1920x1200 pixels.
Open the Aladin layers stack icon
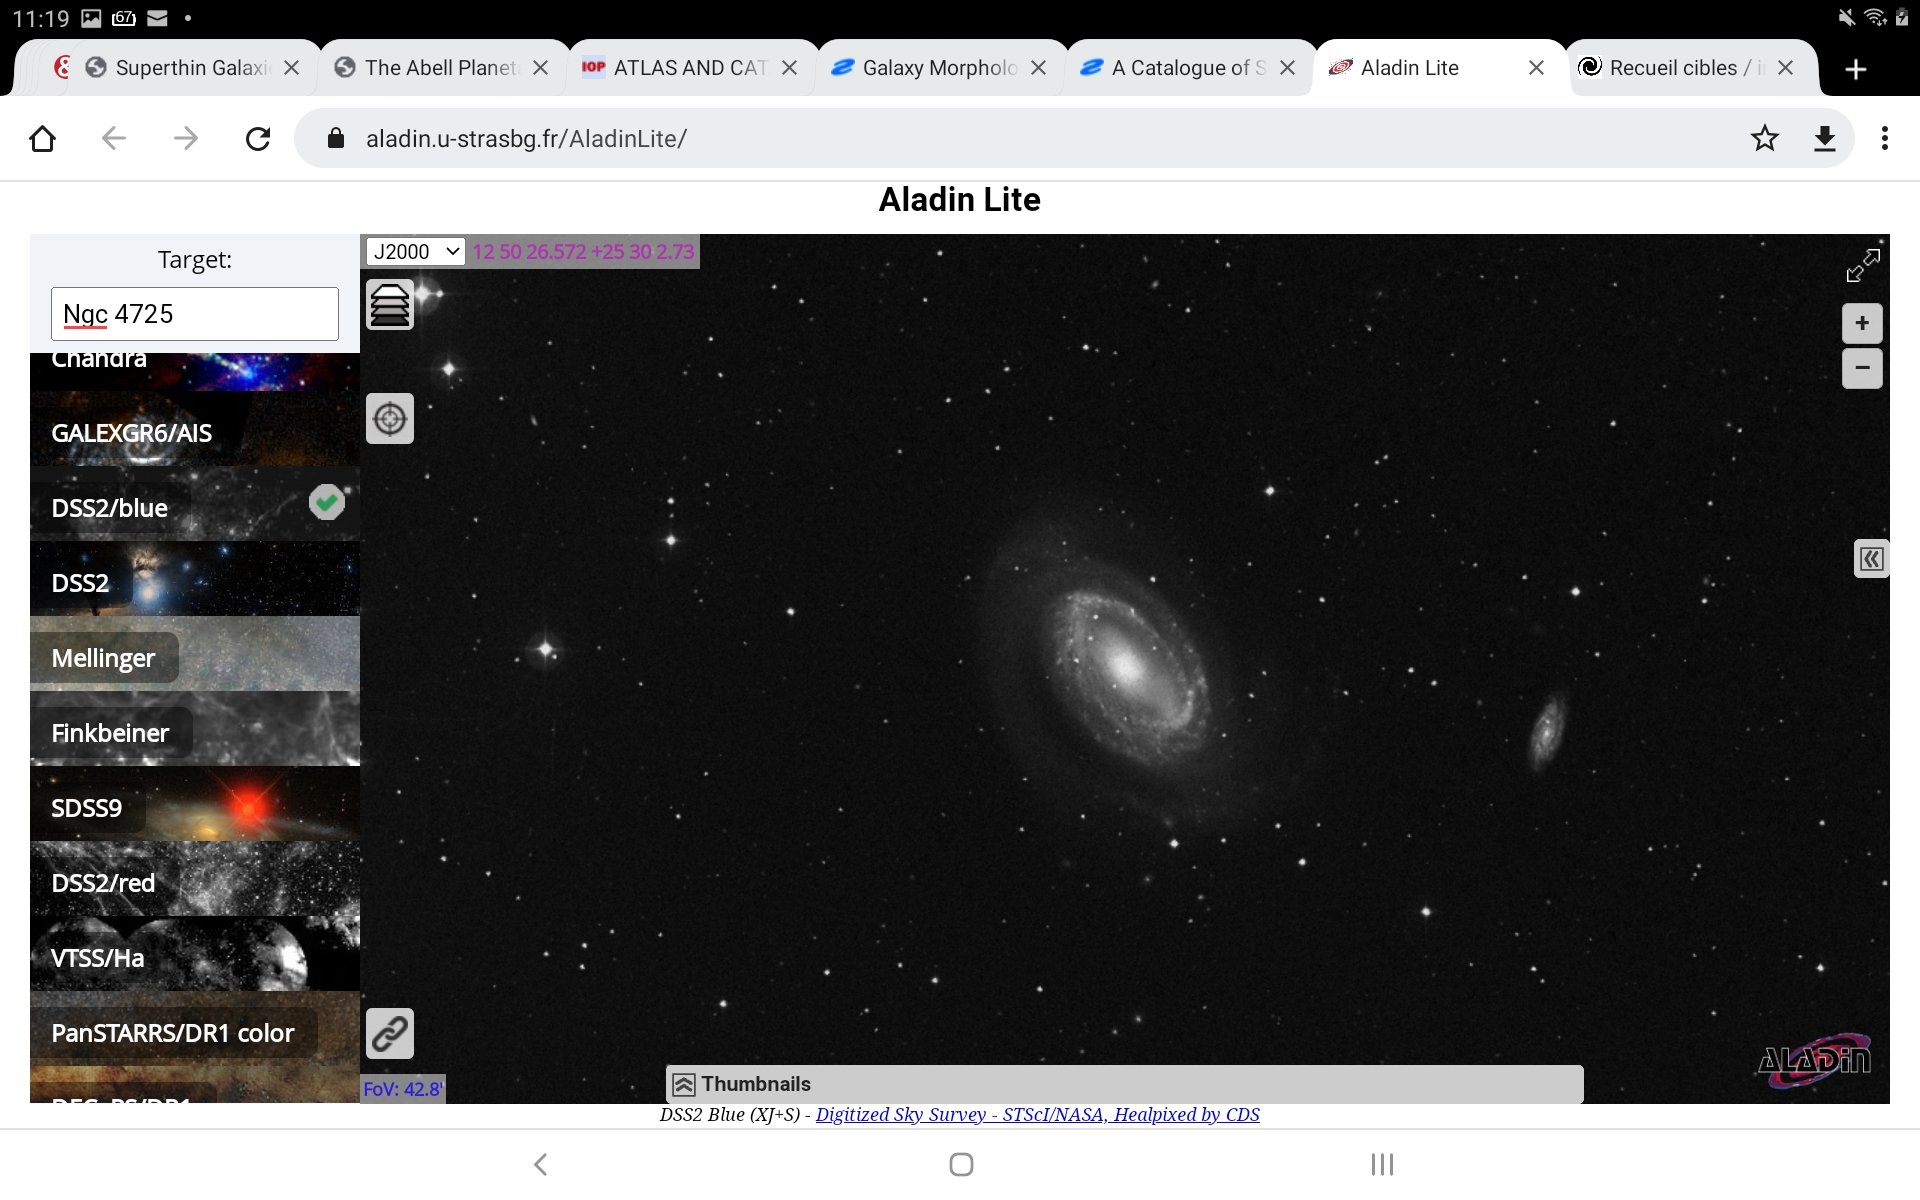pyautogui.click(x=390, y=305)
